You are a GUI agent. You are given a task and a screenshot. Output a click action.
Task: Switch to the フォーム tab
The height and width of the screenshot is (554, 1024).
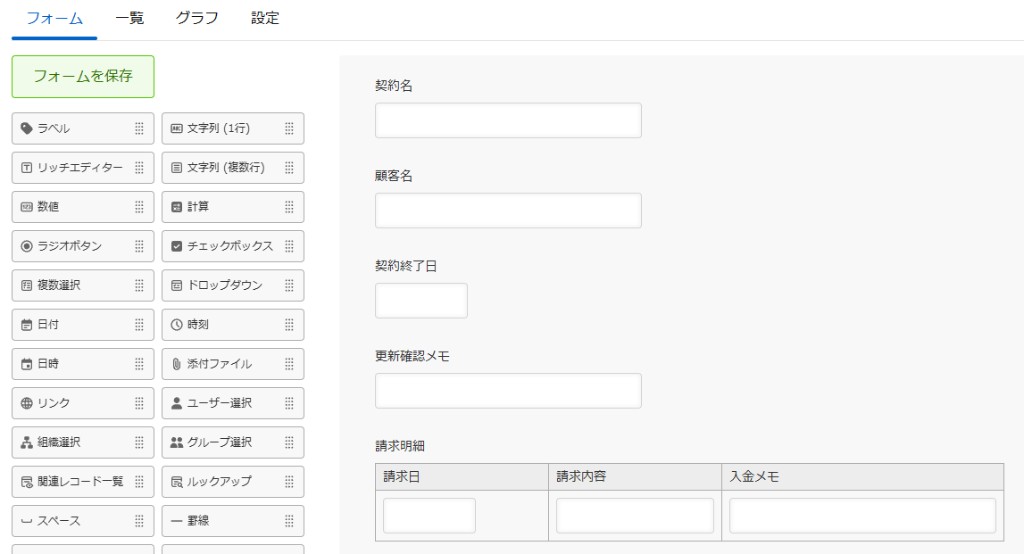pos(55,18)
